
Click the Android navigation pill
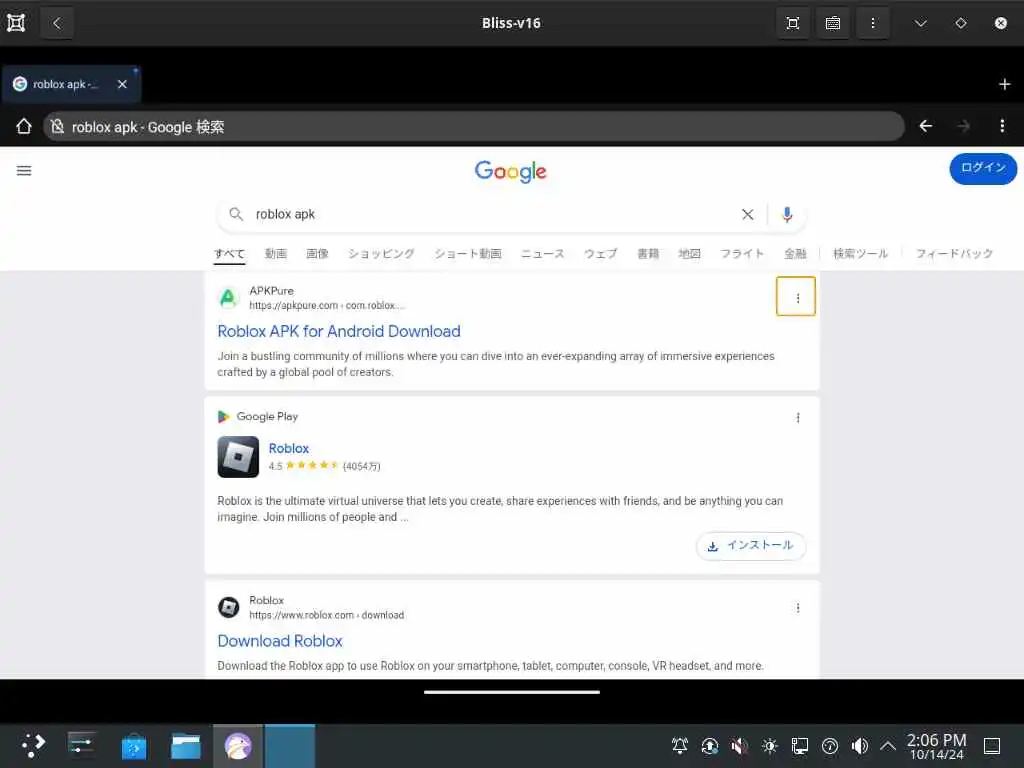511,692
